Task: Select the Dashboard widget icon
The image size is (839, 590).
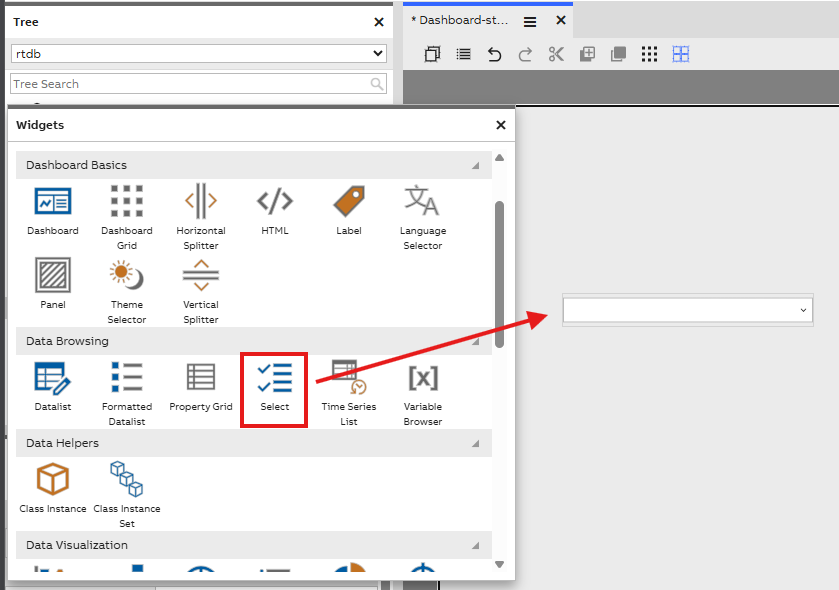Action: (52, 201)
